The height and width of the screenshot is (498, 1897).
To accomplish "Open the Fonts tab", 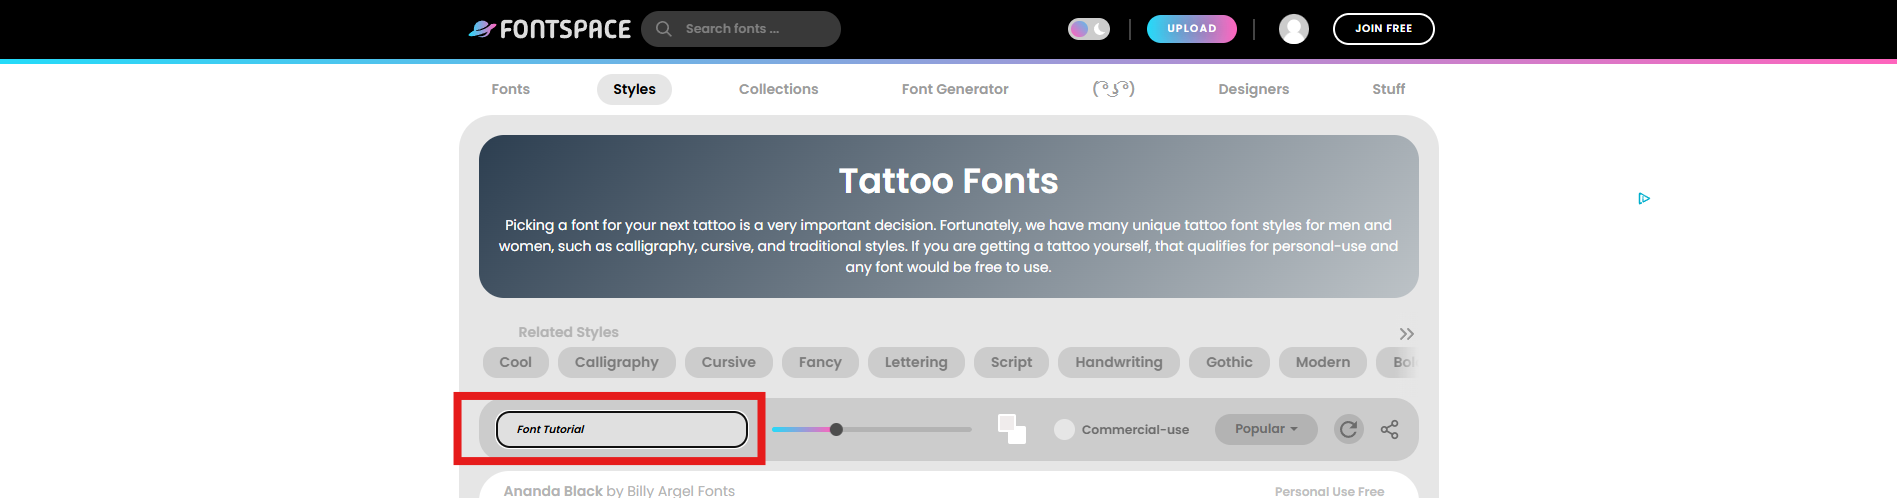I will tap(511, 89).
